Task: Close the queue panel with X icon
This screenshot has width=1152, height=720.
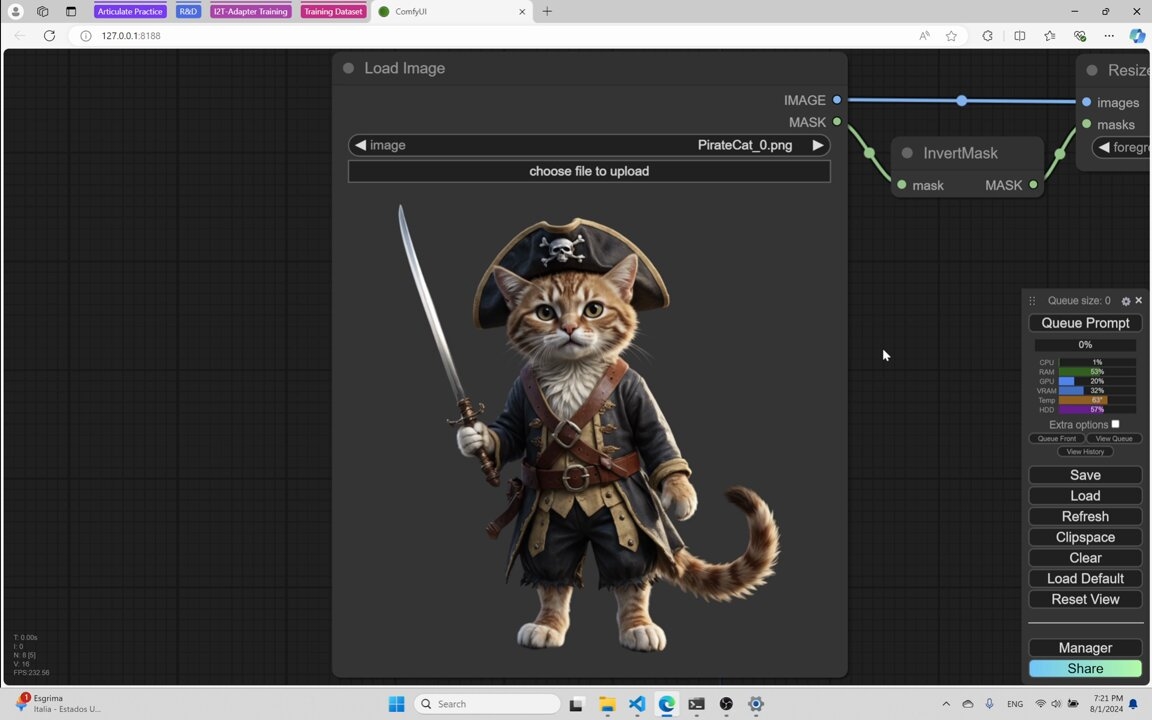Action: (x=1138, y=300)
